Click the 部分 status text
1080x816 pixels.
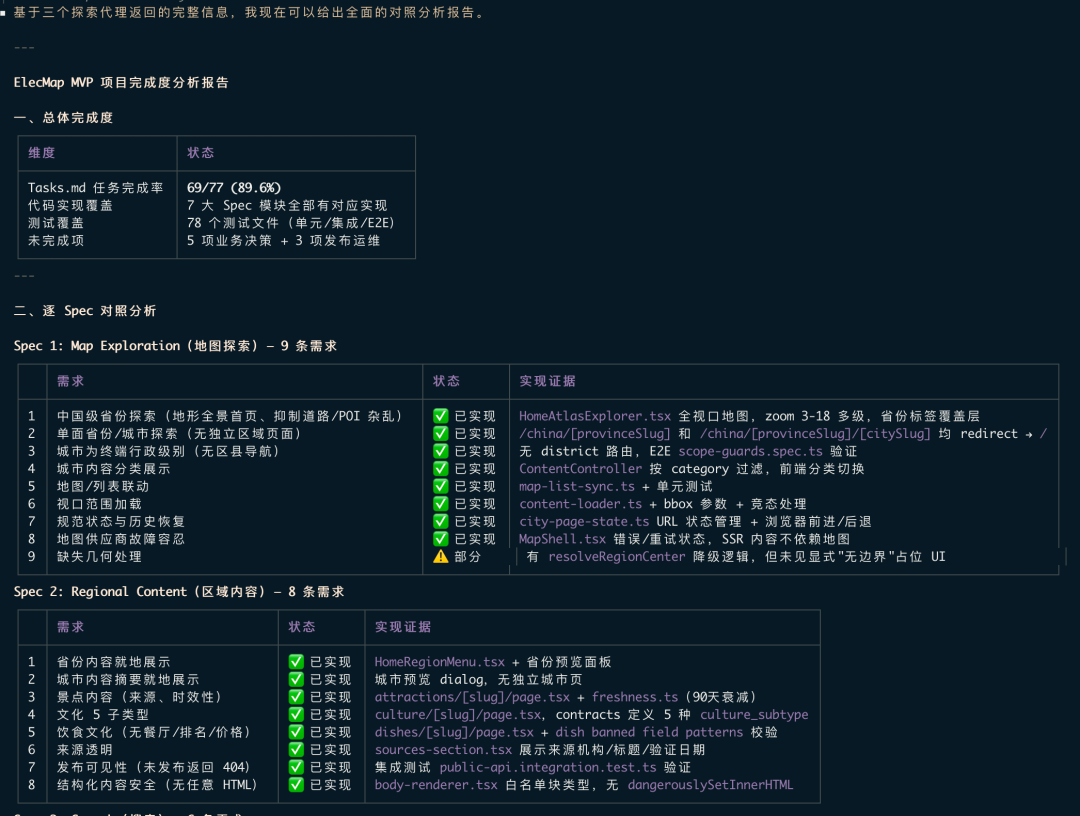(x=468, y=556)
